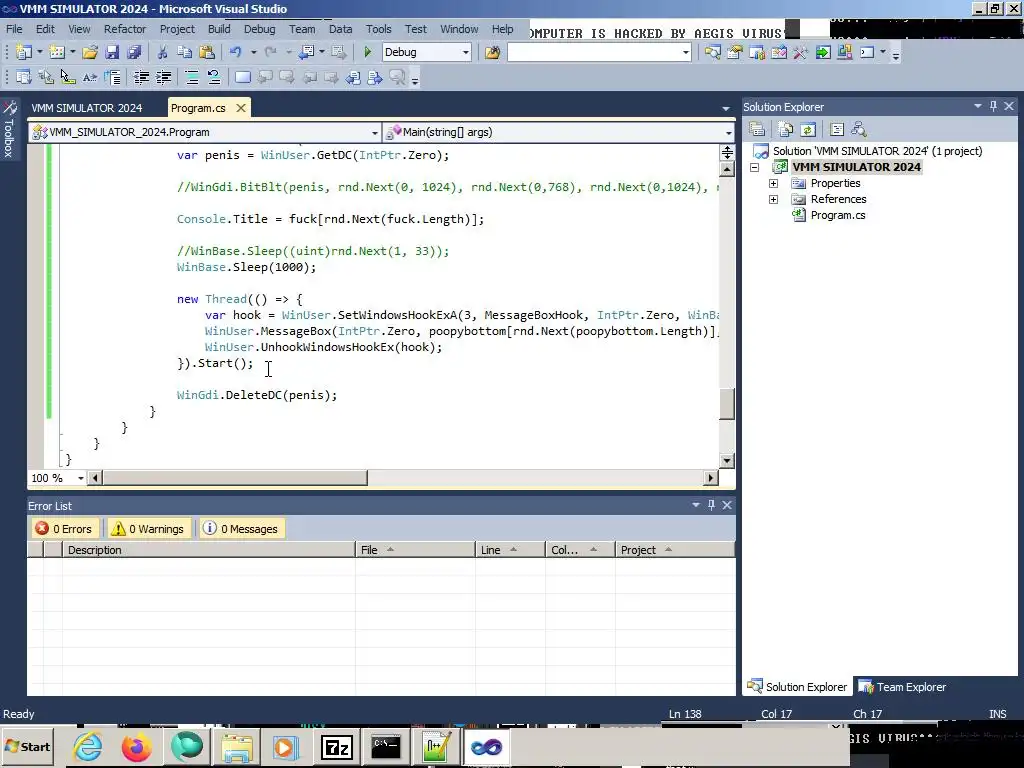This screenshot has width=1024, height=768.
Task: Toggle a bookmark on current line
Action: click(x=242, y=78)
